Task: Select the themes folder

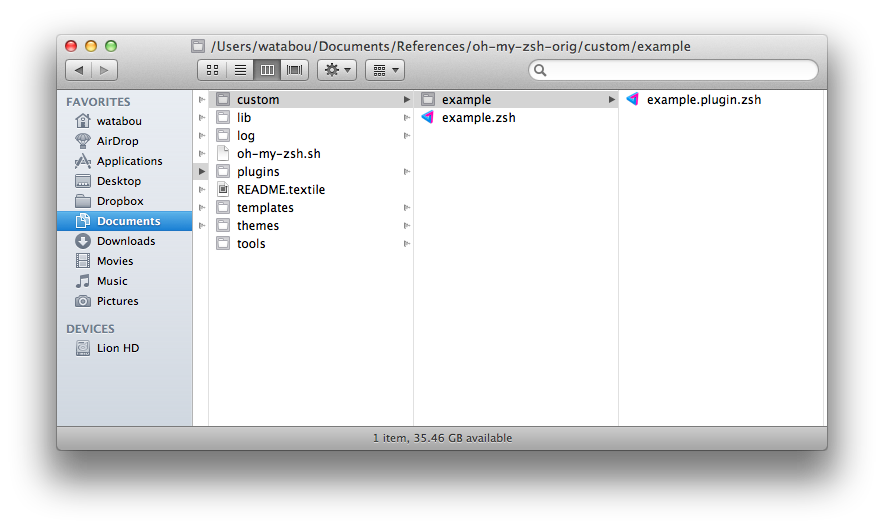Action: coord(311,226)
